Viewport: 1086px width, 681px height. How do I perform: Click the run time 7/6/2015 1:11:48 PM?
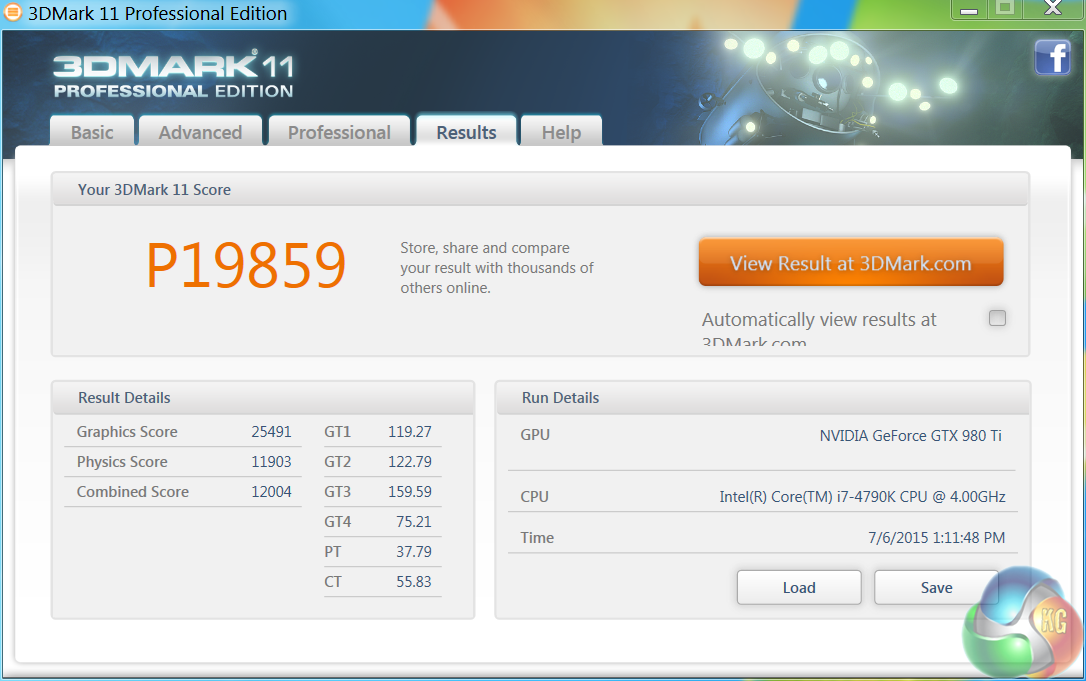[x=936, y=538]
